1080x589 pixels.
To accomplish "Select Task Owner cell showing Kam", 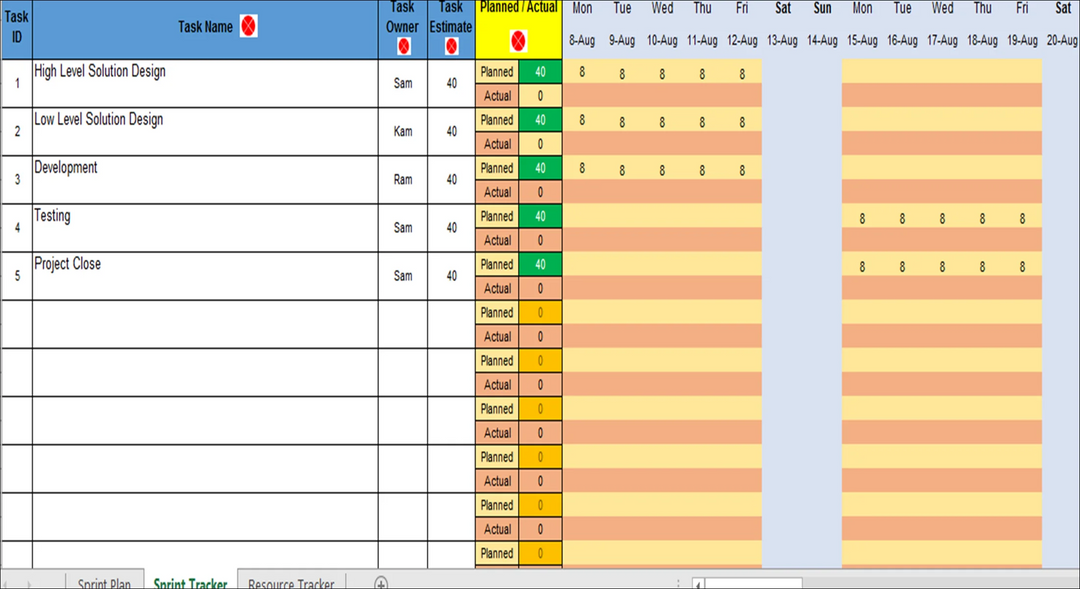I will [402, 132].
